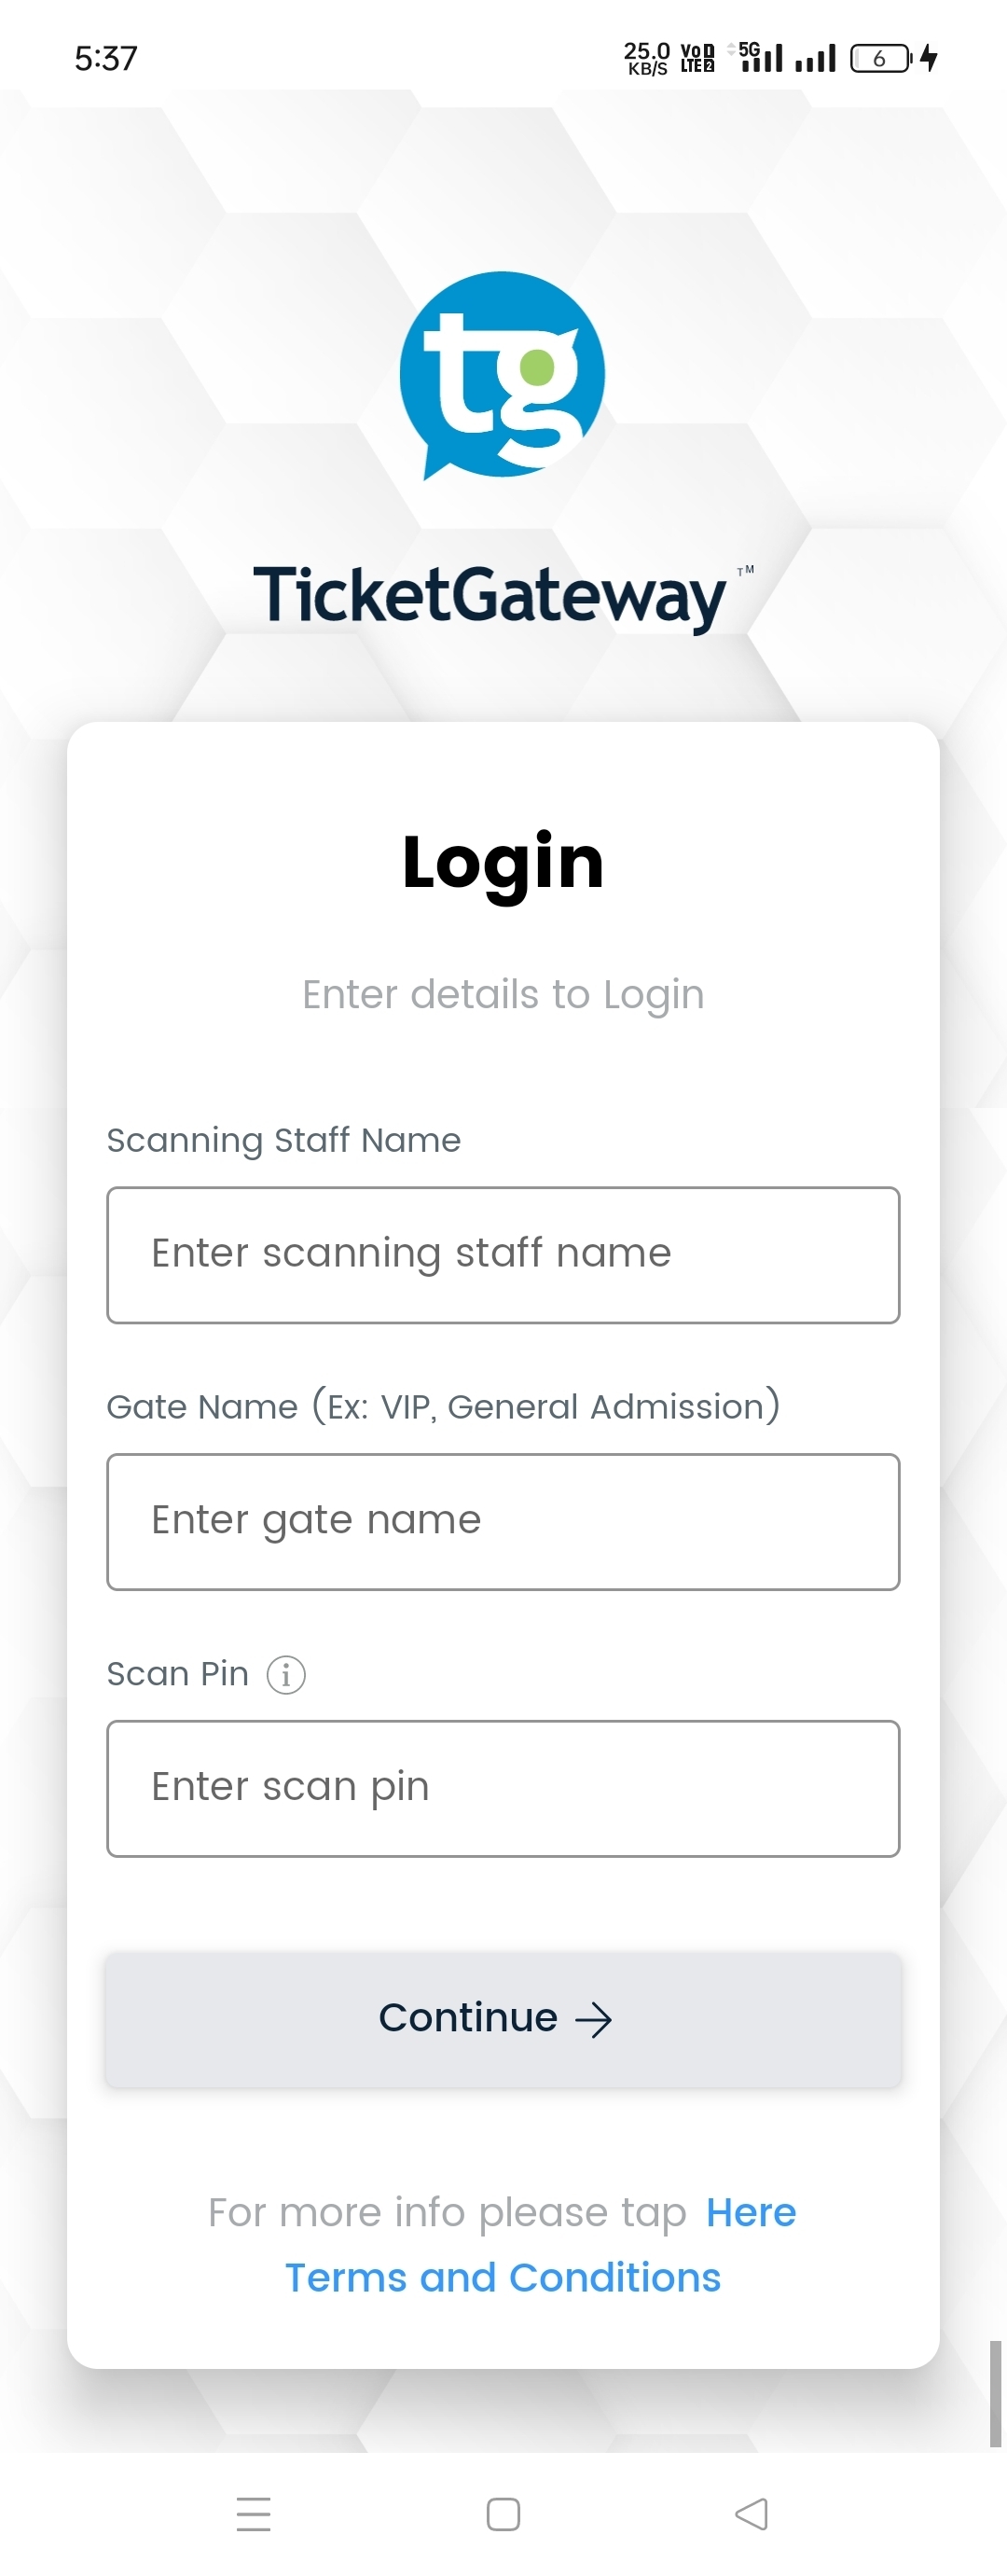The width and height of the screenshot is (1007, 2576).
Task: Tap the battery level indicator
Action: pos(880,58)
